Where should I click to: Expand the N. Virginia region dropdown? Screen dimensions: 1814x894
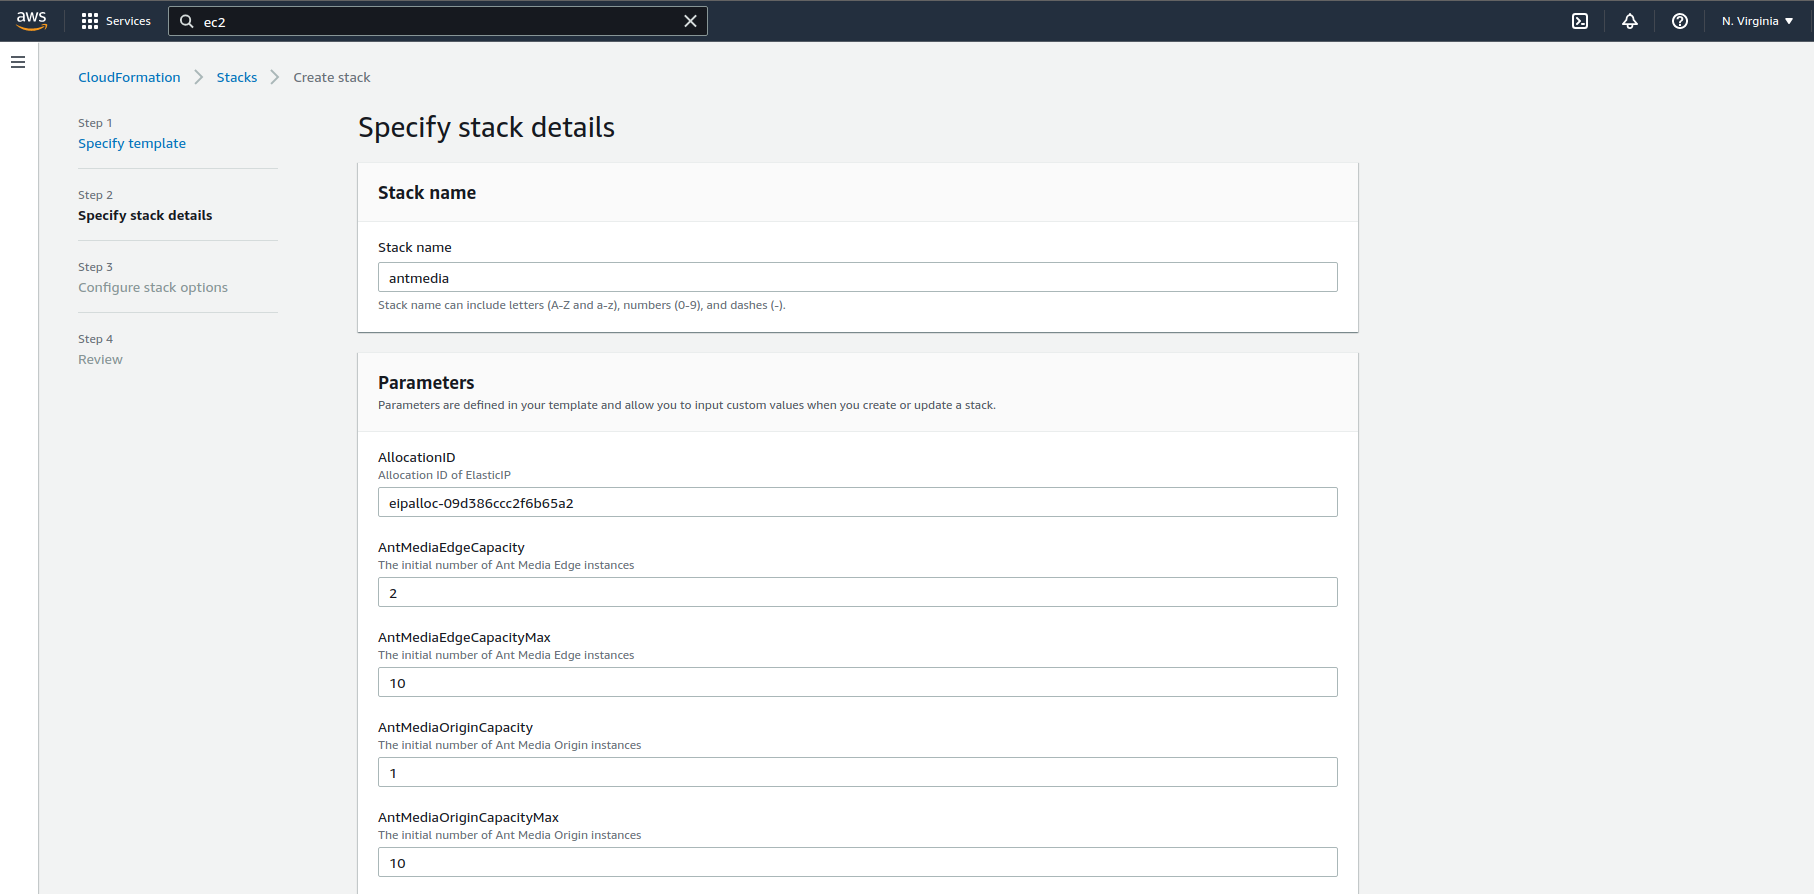1757,21
